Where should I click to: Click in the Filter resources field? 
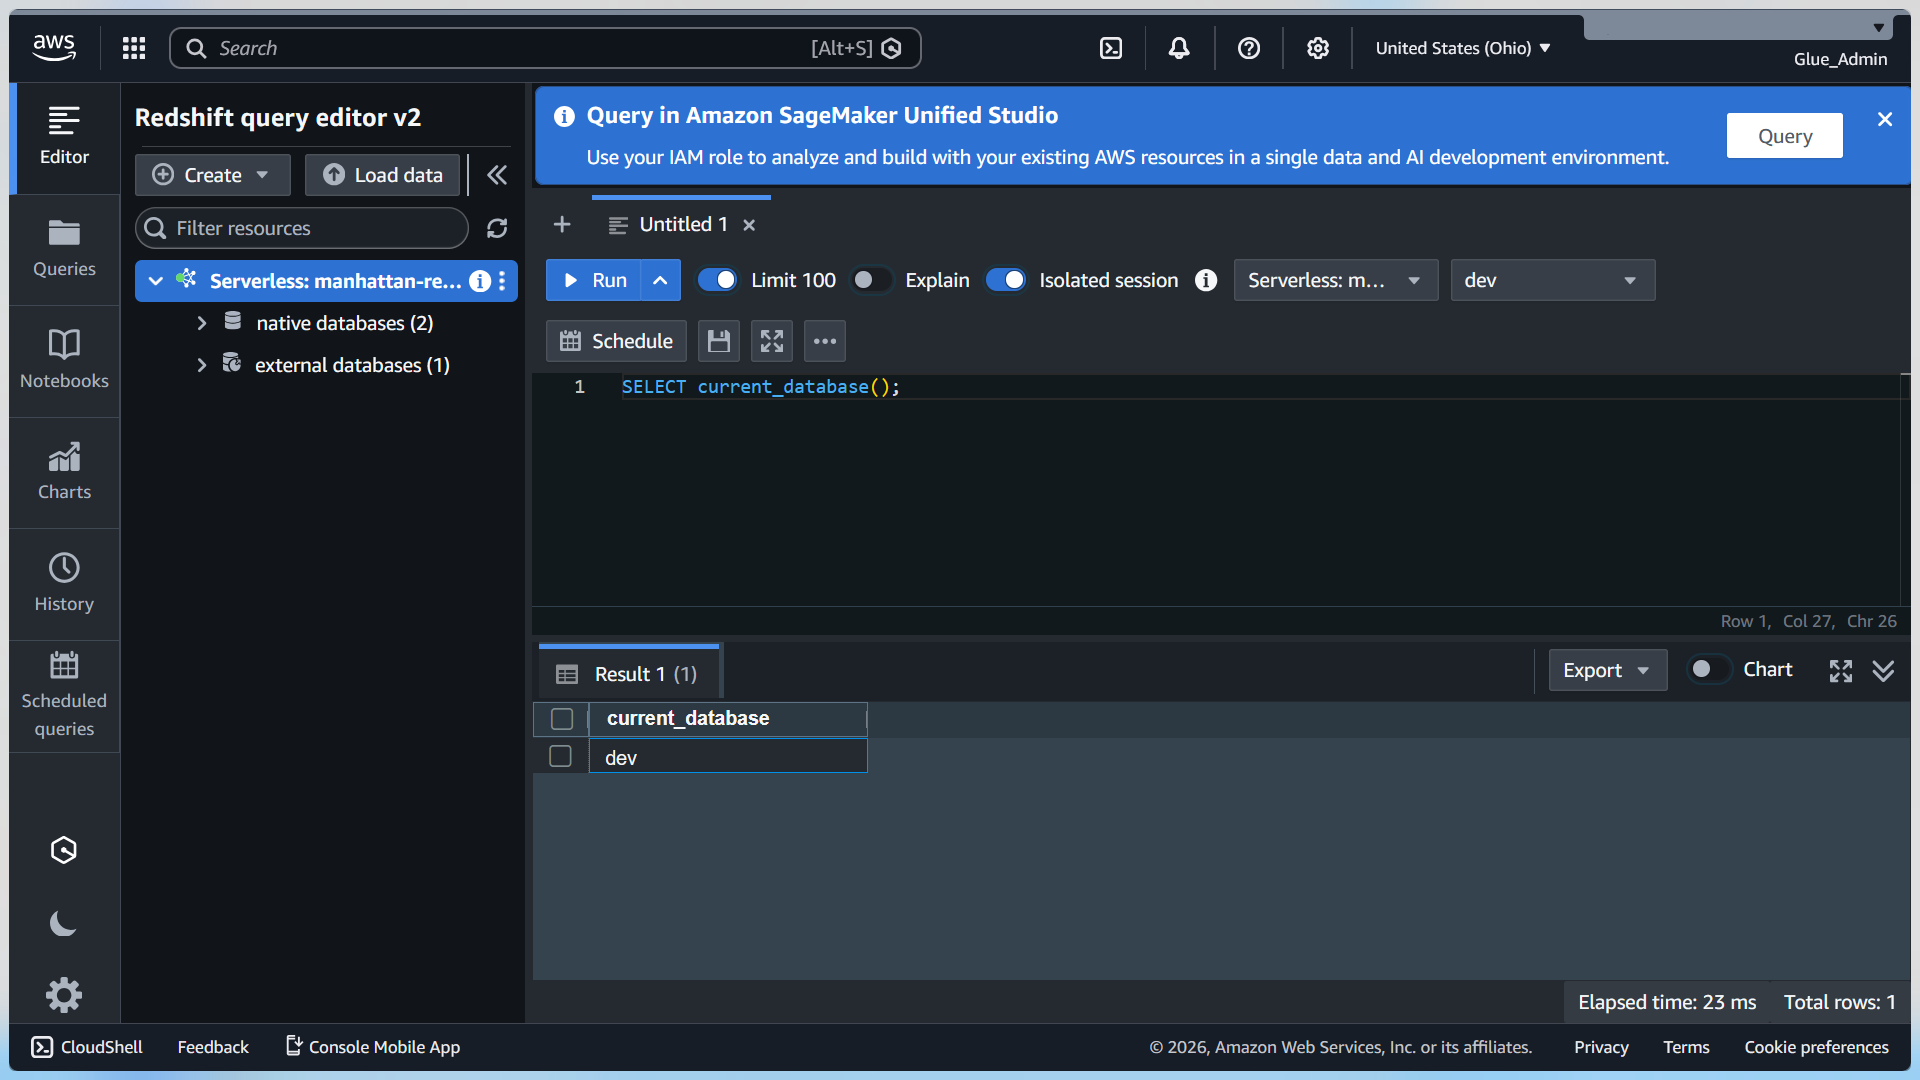302,228
